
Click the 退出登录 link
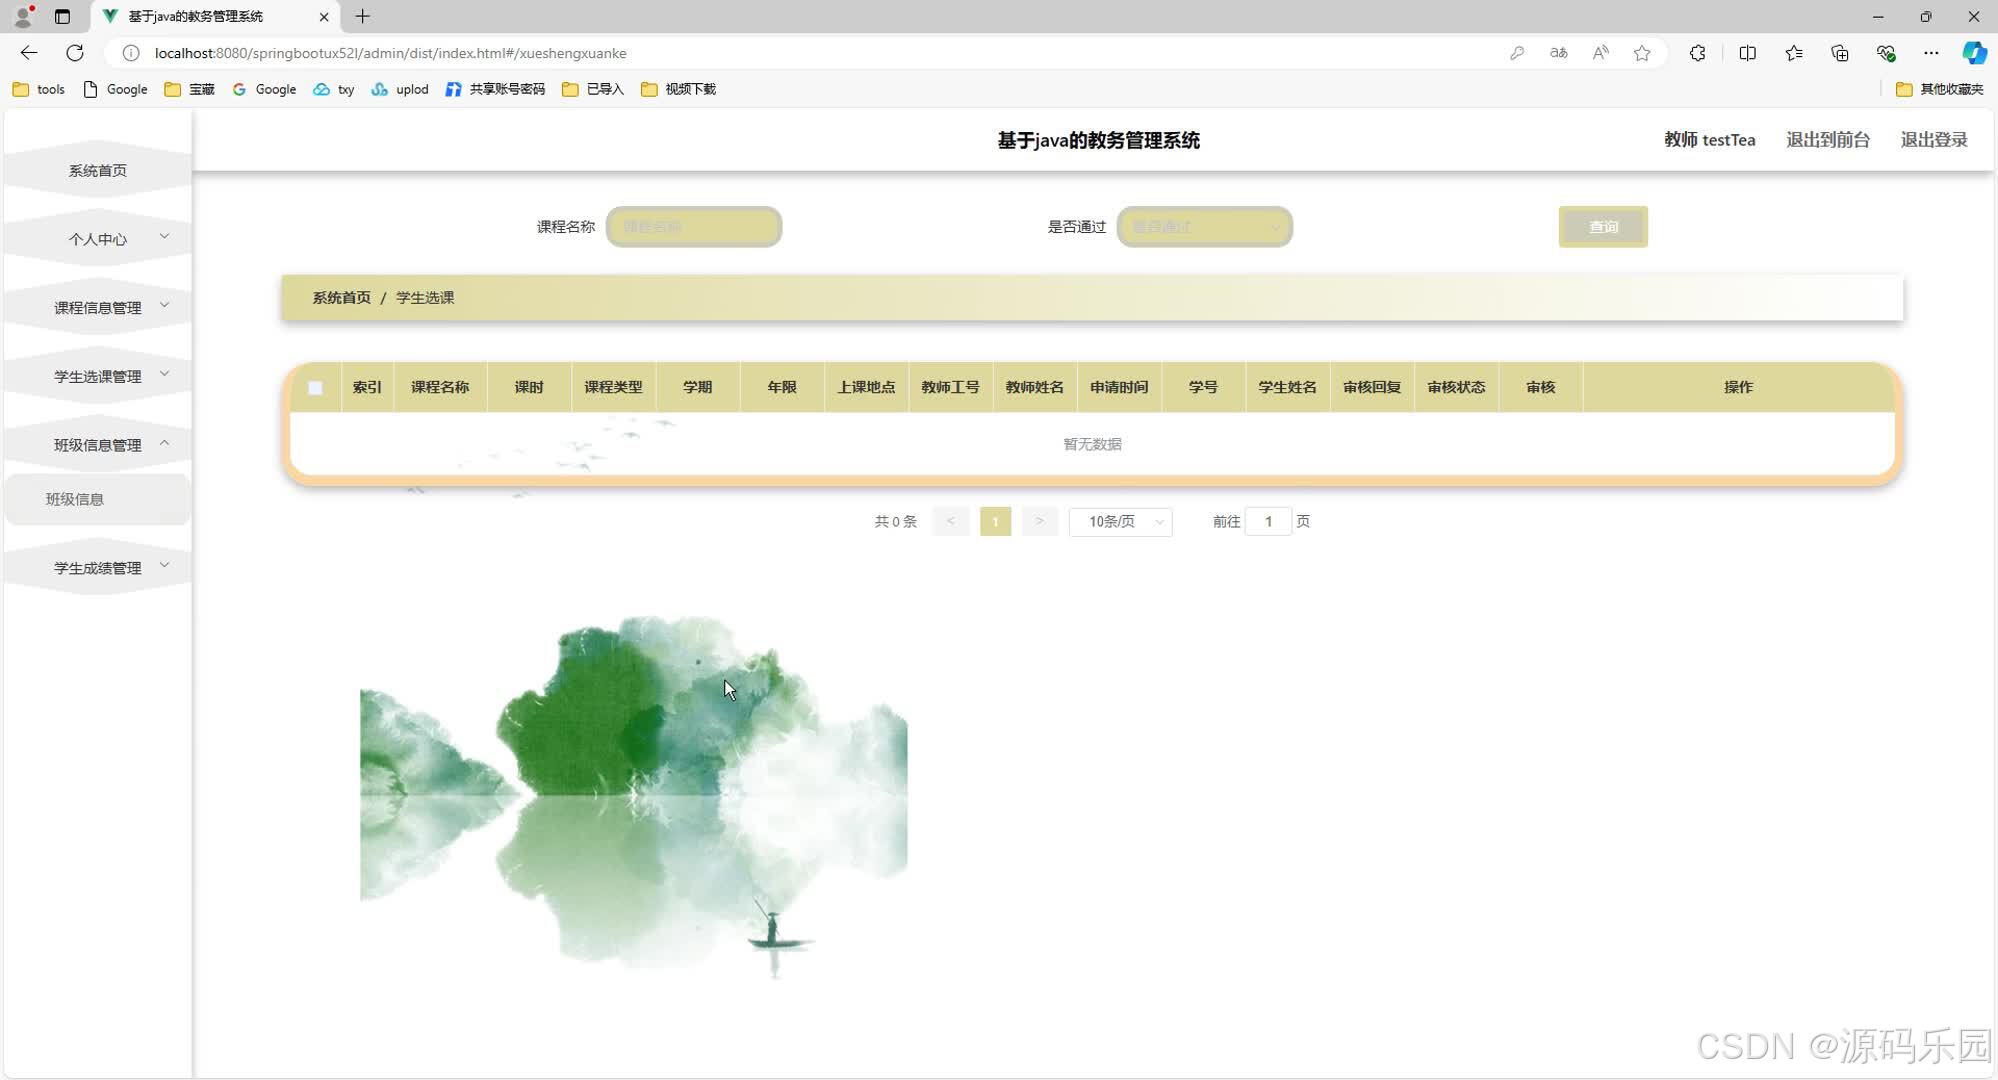click(1934, 140)
